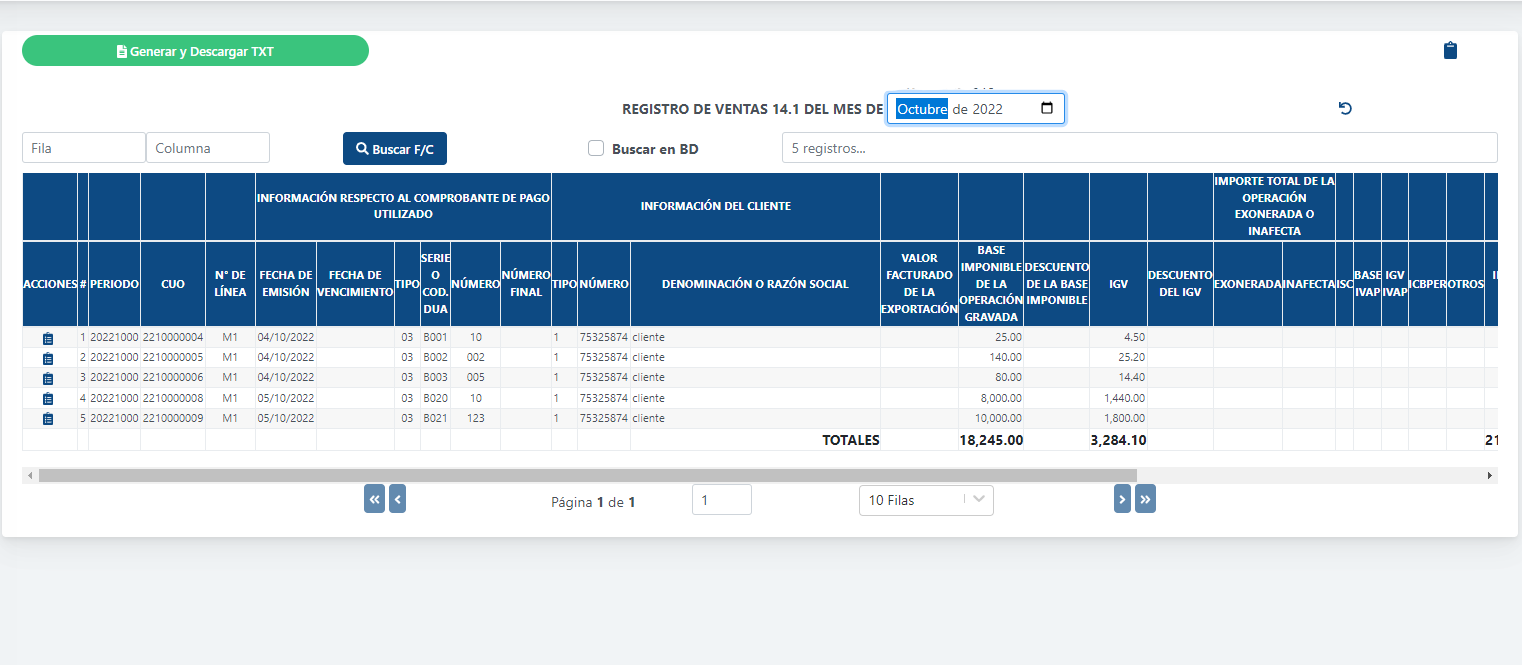This screenshot has width=1522, height=665.
Task: Go to the previous page
Action: [397, 499]
